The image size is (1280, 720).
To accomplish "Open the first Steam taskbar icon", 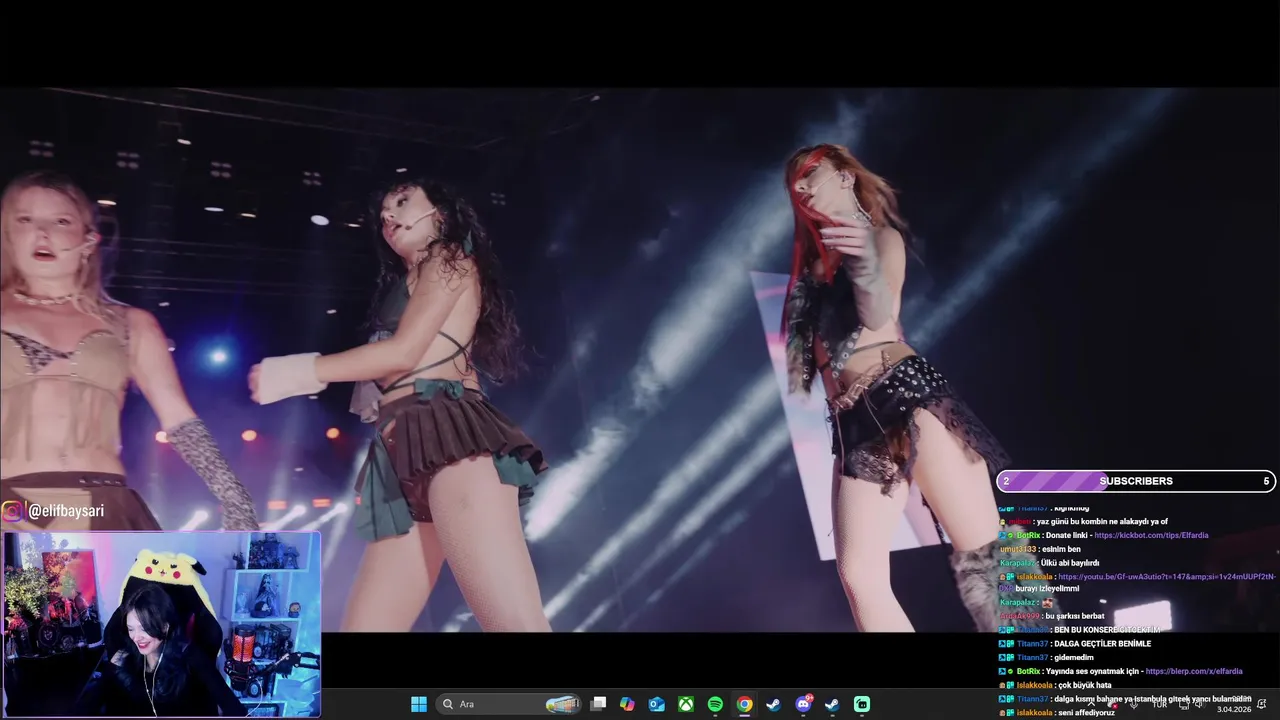I will pyautogui.click(x=773, y=704).
